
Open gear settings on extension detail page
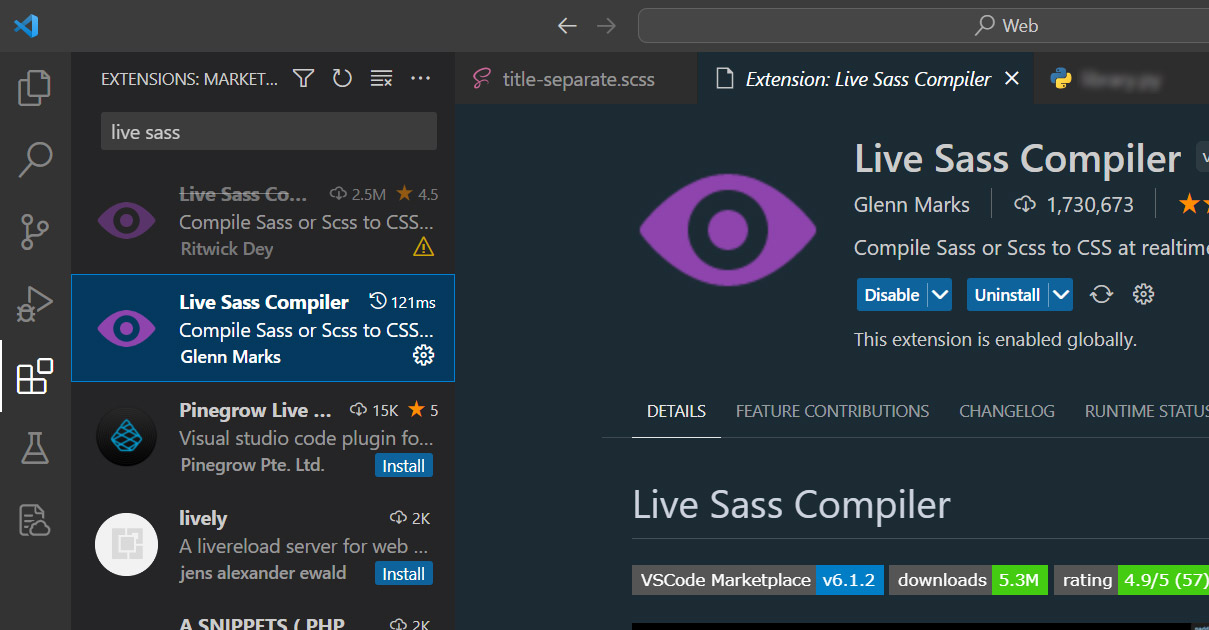[1144, 294]
